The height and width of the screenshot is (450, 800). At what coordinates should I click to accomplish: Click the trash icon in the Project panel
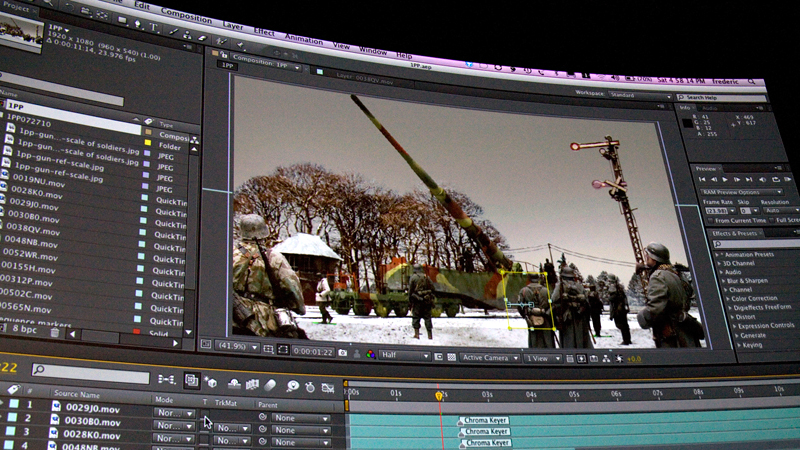(x=55, y=333)
